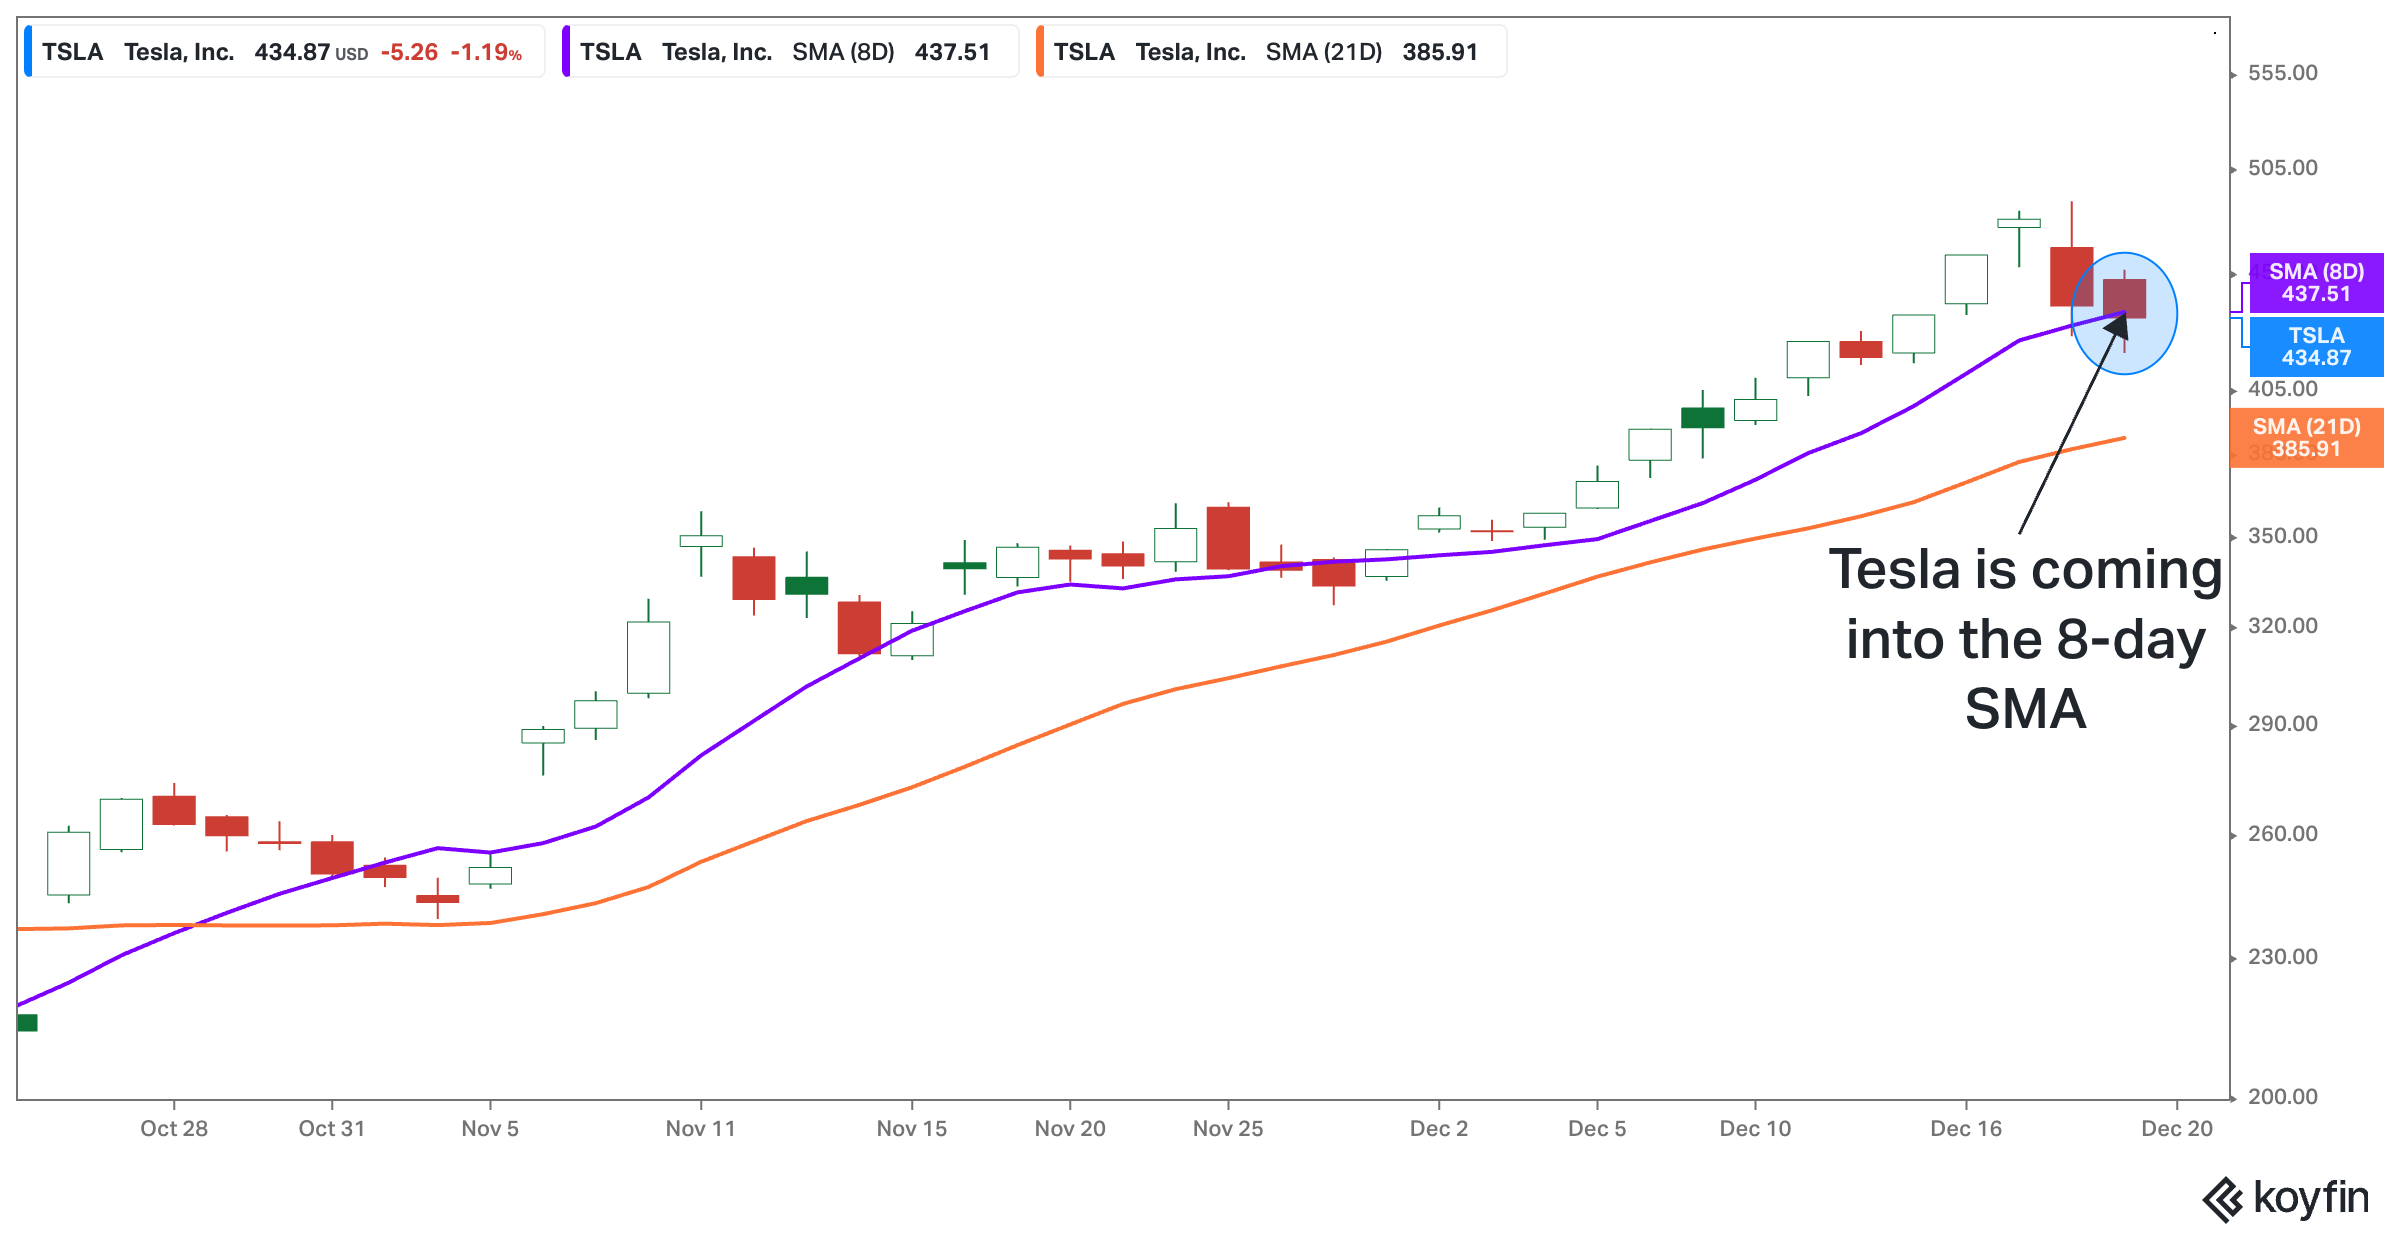Click the Oct 31 date axis label

332,1129
